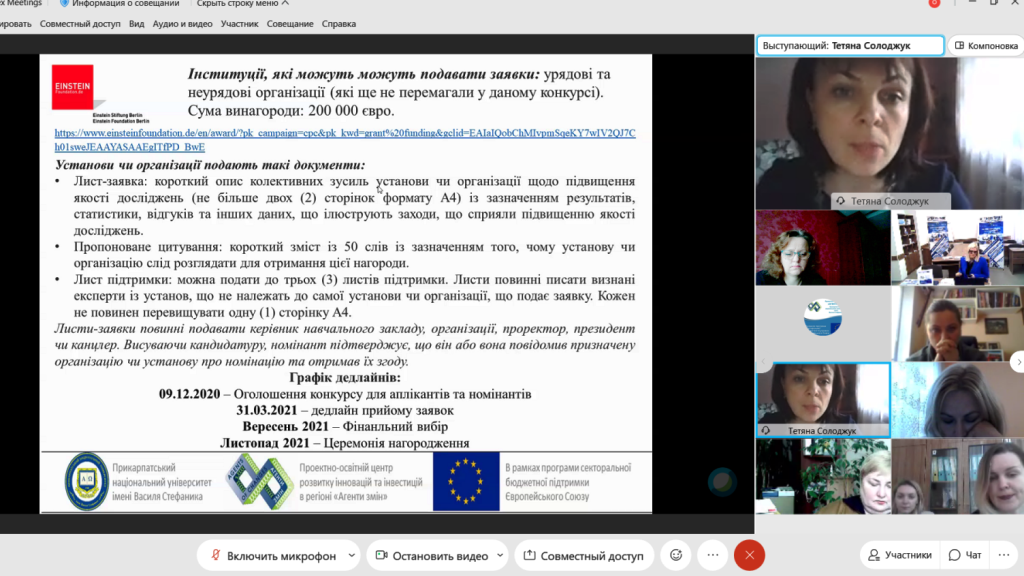
Task: Open the Аудио и видео menu
Action: (x=181, y=23)
